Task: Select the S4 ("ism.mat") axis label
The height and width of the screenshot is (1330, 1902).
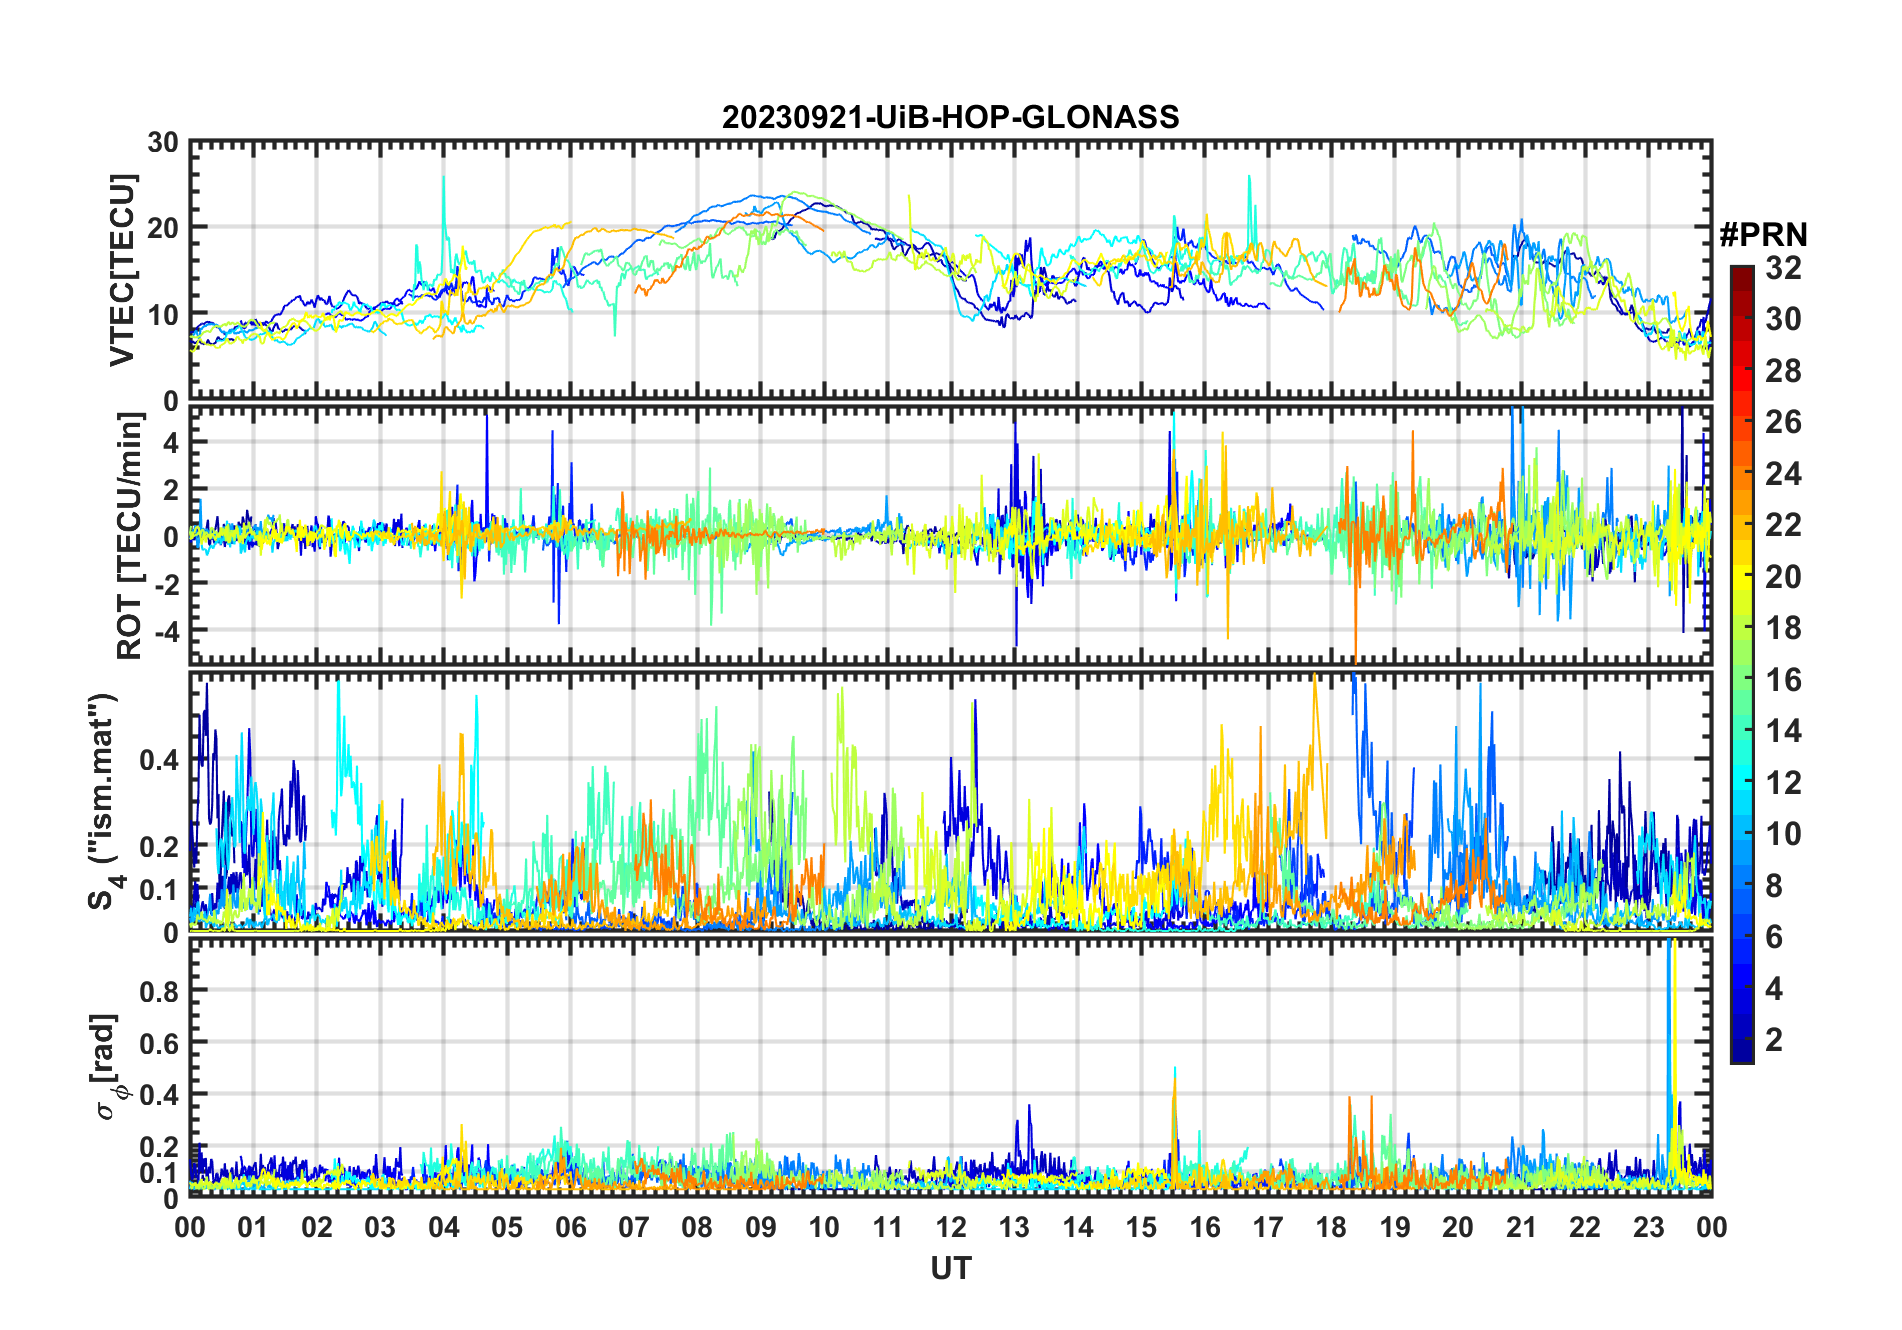Action: 103,802
